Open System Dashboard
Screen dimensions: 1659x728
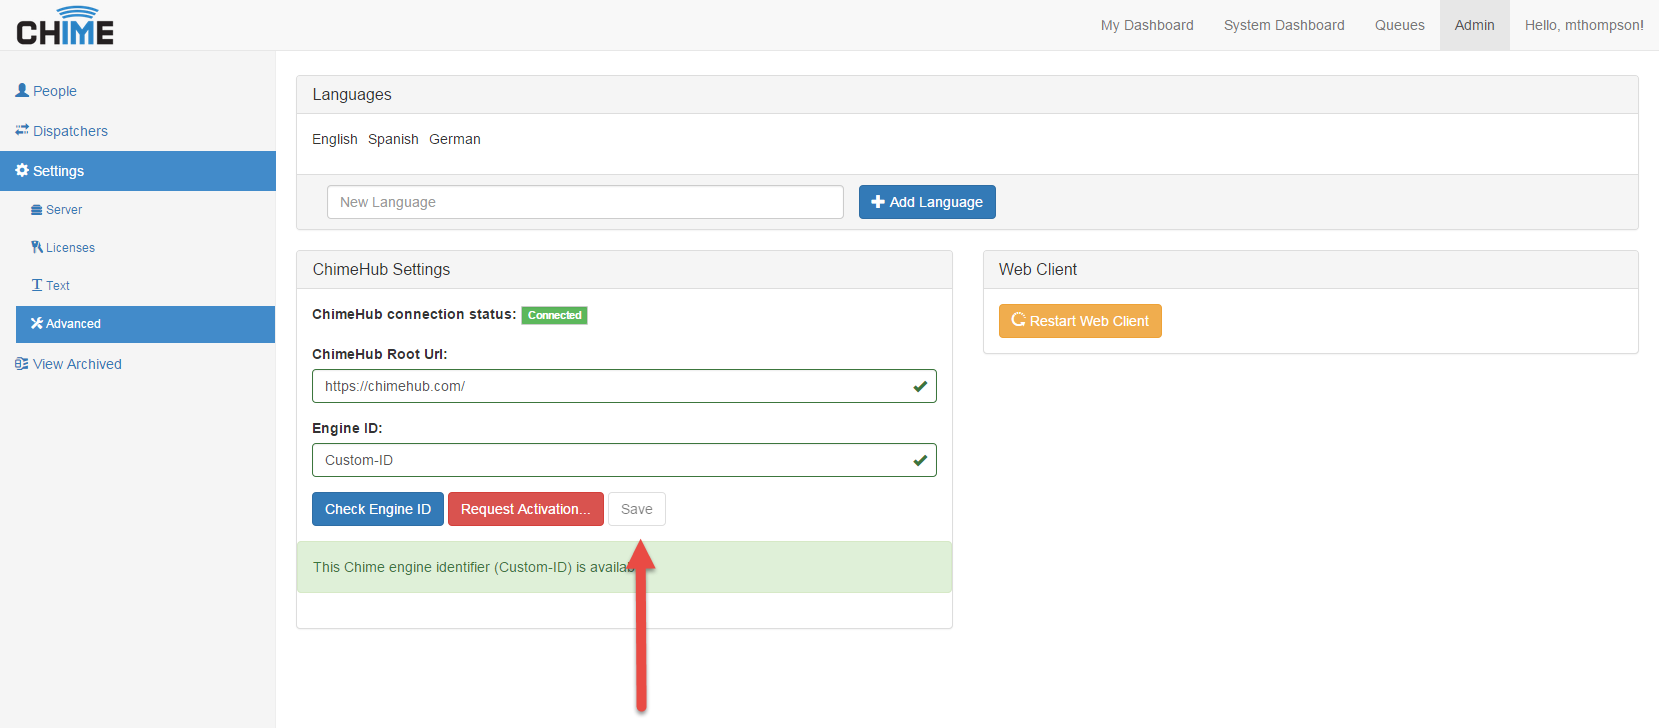tap(1284, 25)
